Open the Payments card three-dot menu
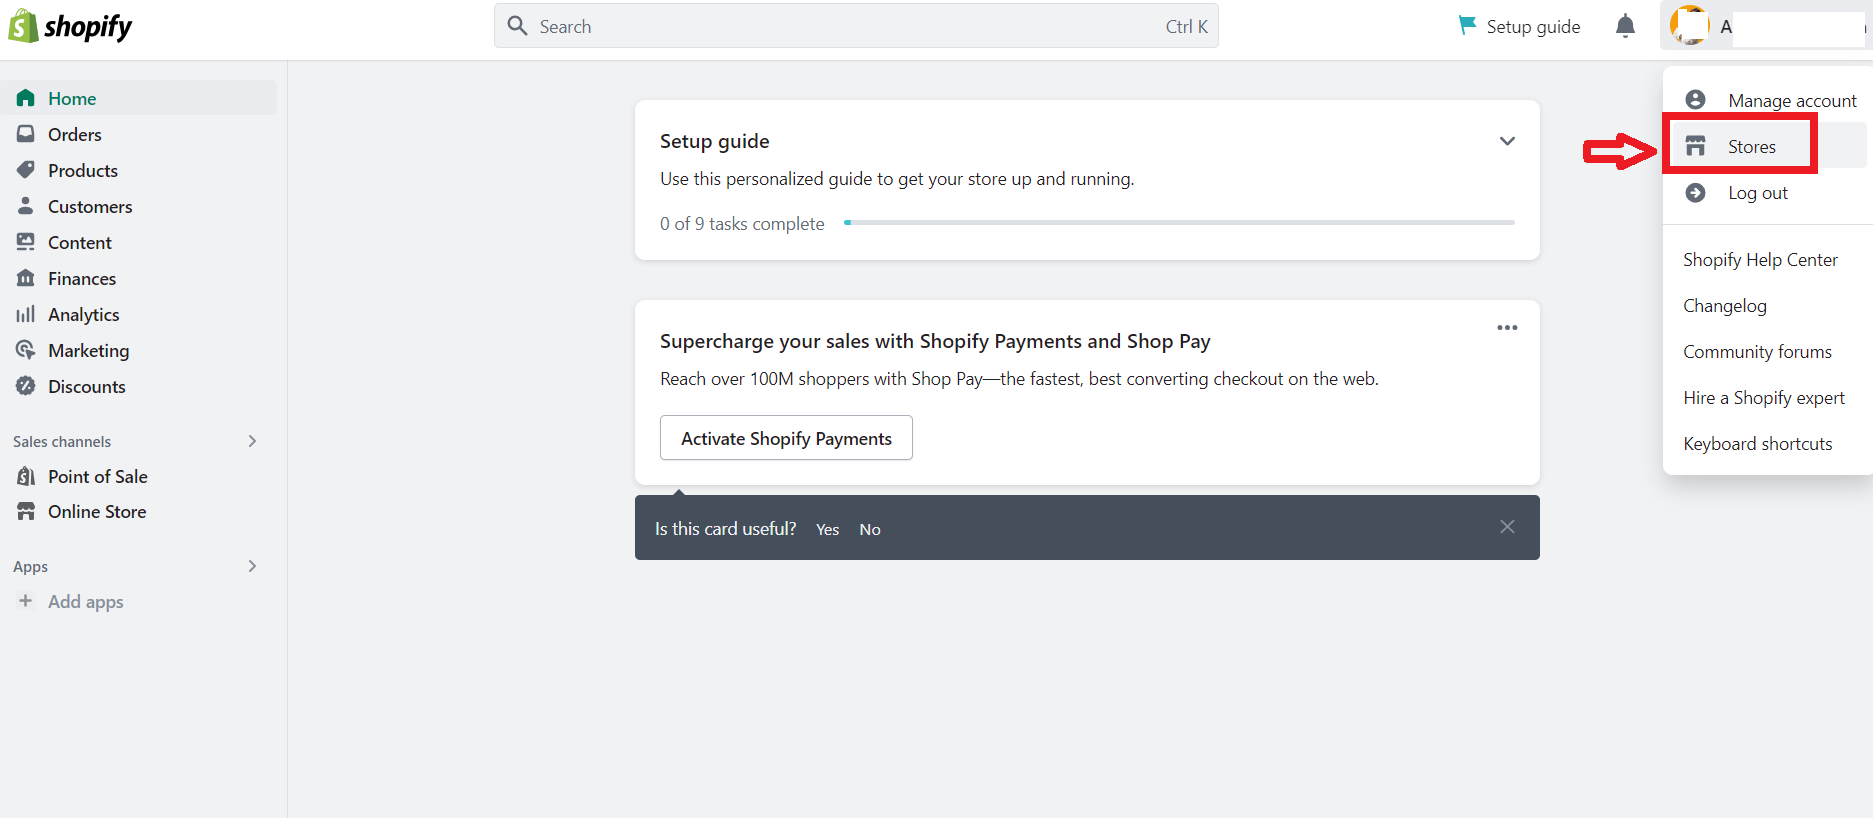Viewport: 1873px width, 818px height. point(1507,328)
